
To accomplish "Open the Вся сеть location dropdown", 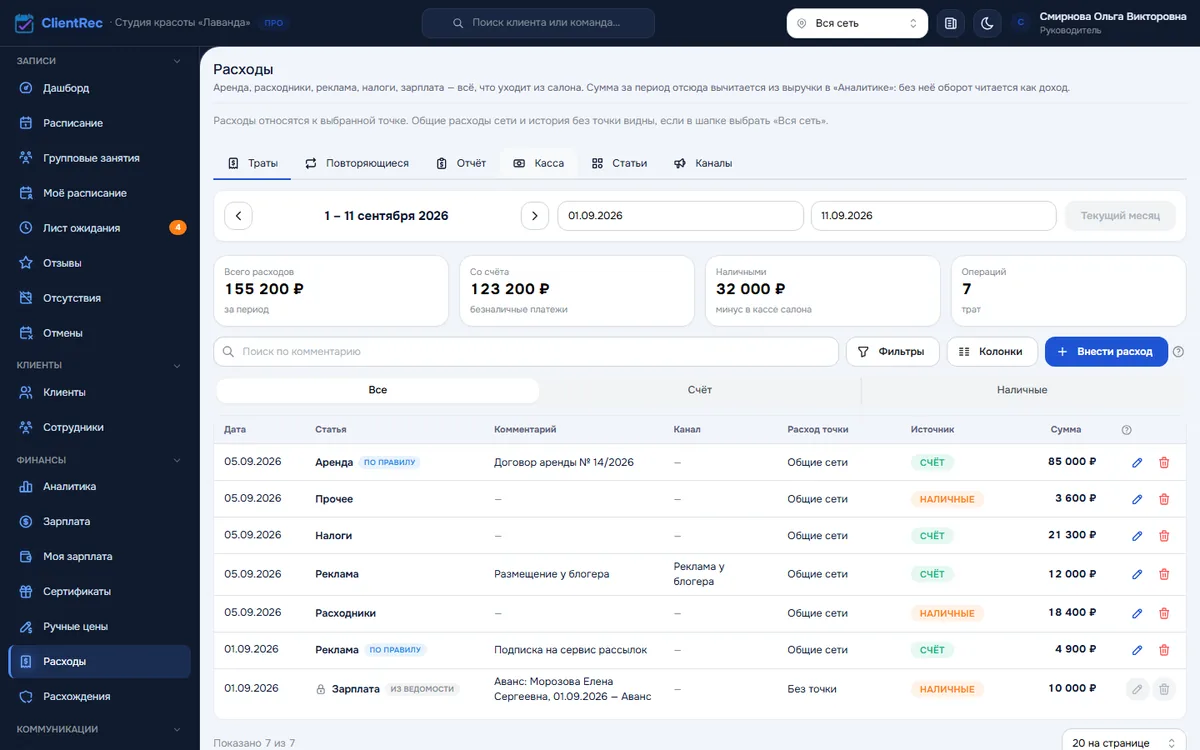I will 857,23.
